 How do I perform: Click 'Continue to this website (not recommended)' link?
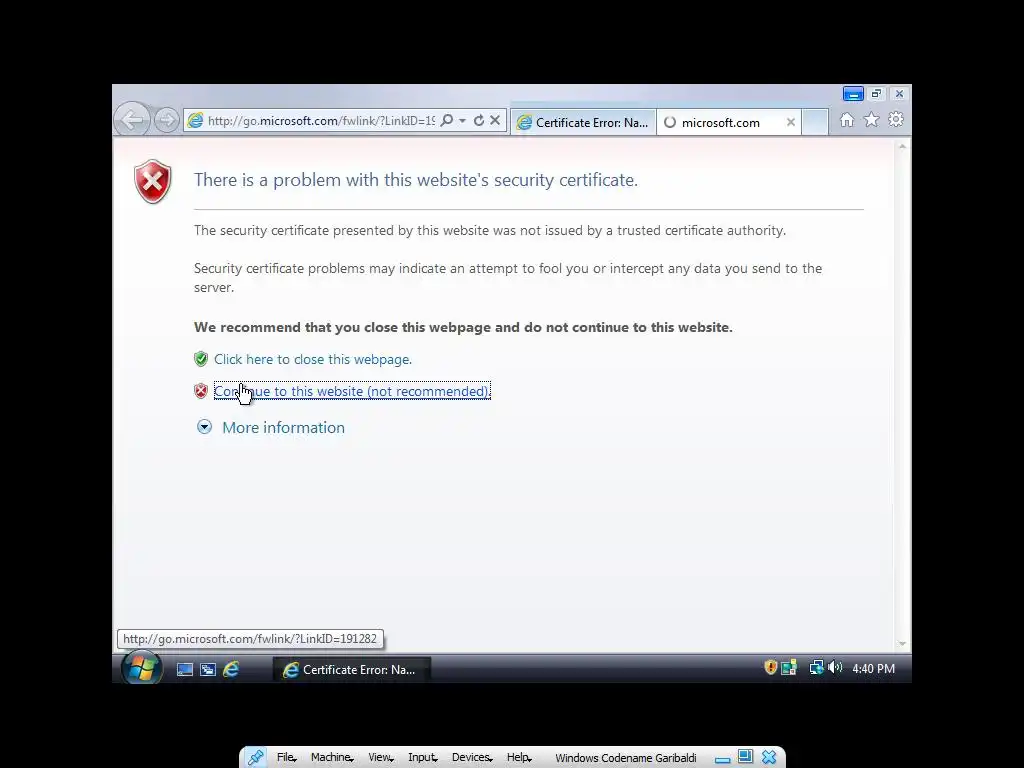(x=352, y=391)
